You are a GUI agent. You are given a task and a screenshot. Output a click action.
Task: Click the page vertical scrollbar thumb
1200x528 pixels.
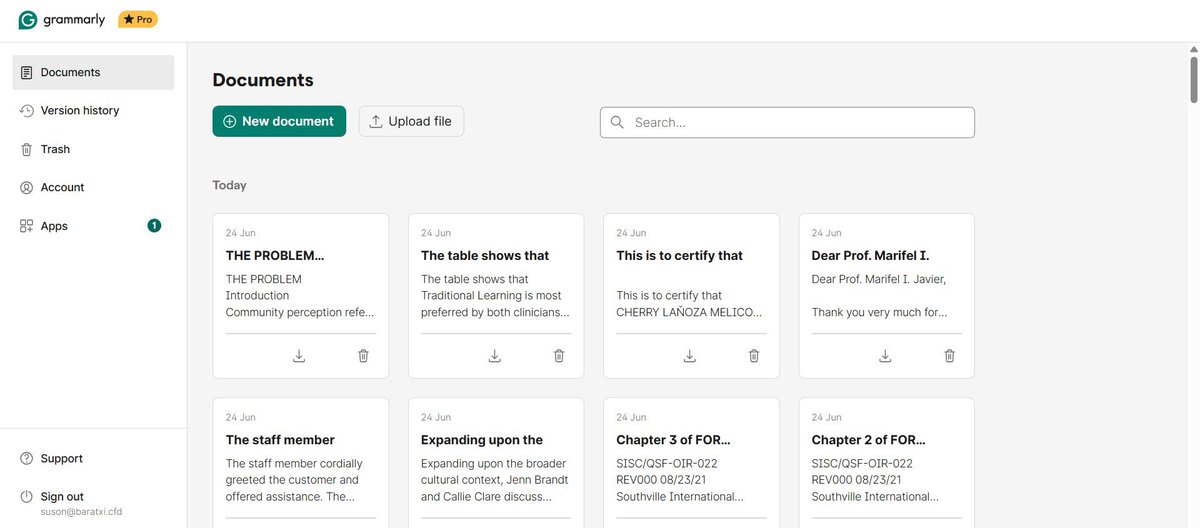1194,79
